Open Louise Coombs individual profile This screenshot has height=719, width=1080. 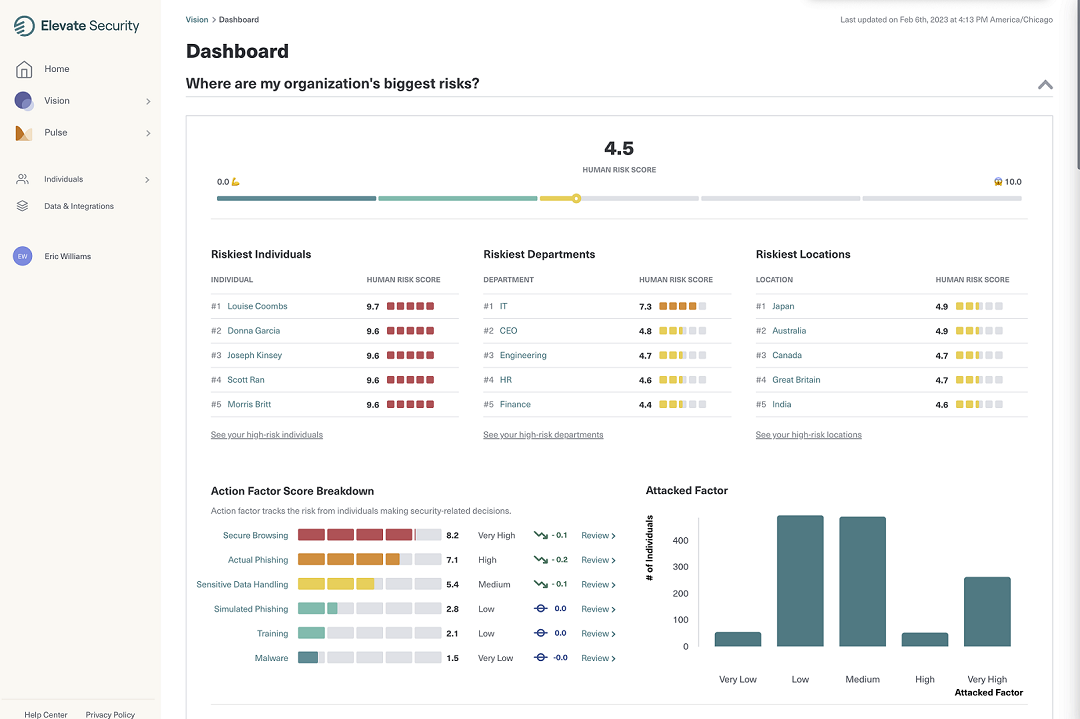257,307
